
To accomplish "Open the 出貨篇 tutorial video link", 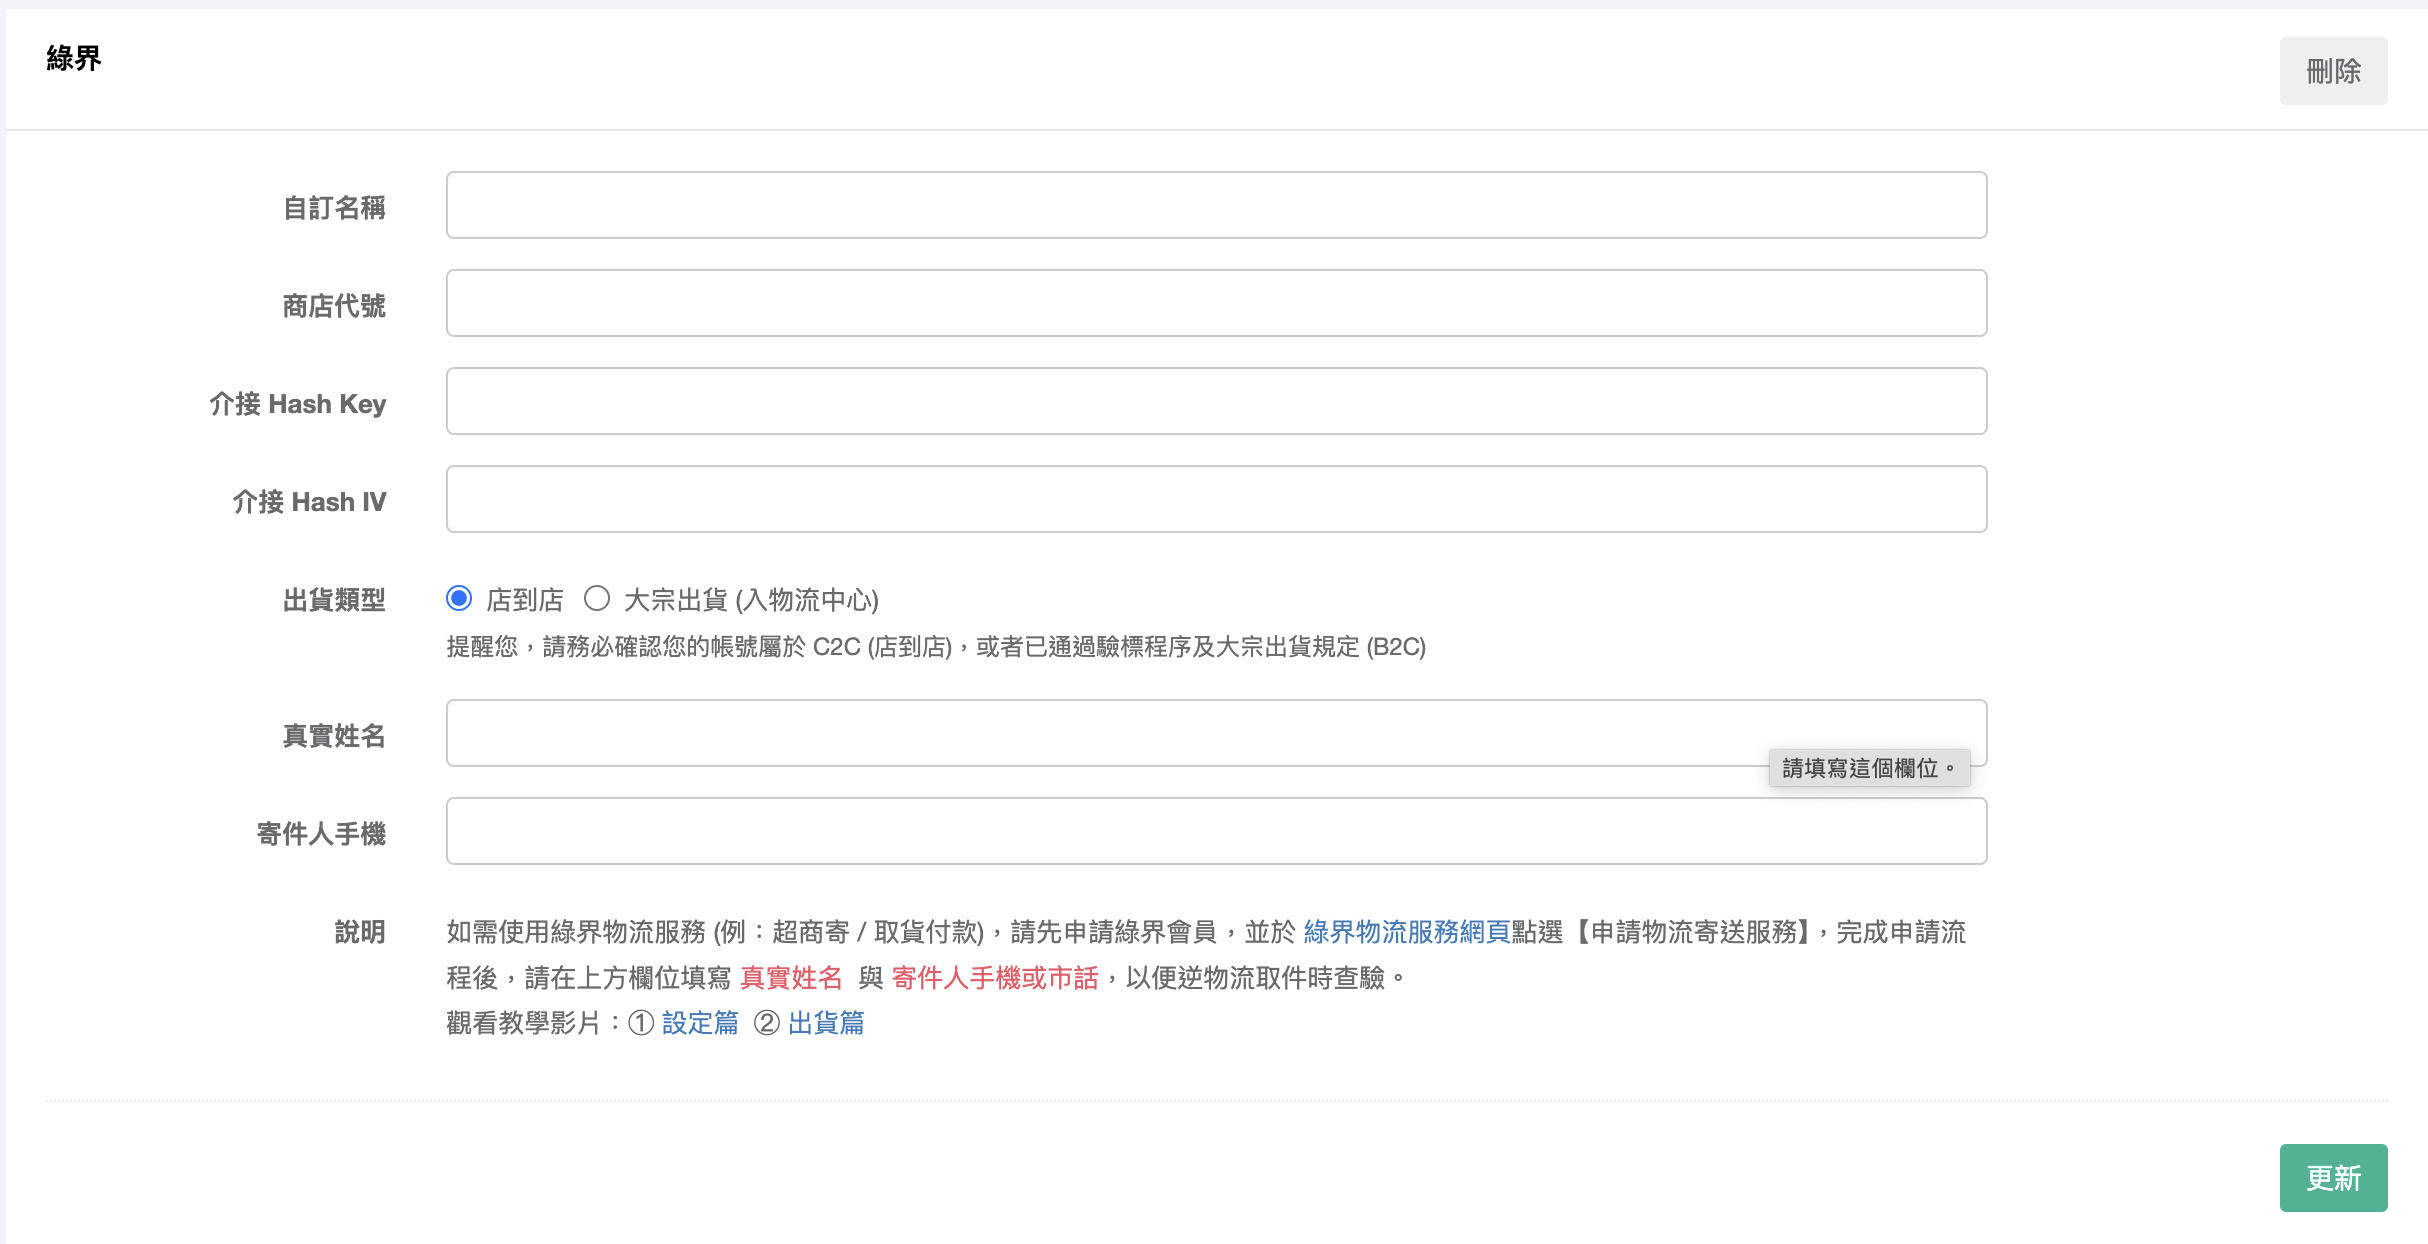I will click(826, 1023).
